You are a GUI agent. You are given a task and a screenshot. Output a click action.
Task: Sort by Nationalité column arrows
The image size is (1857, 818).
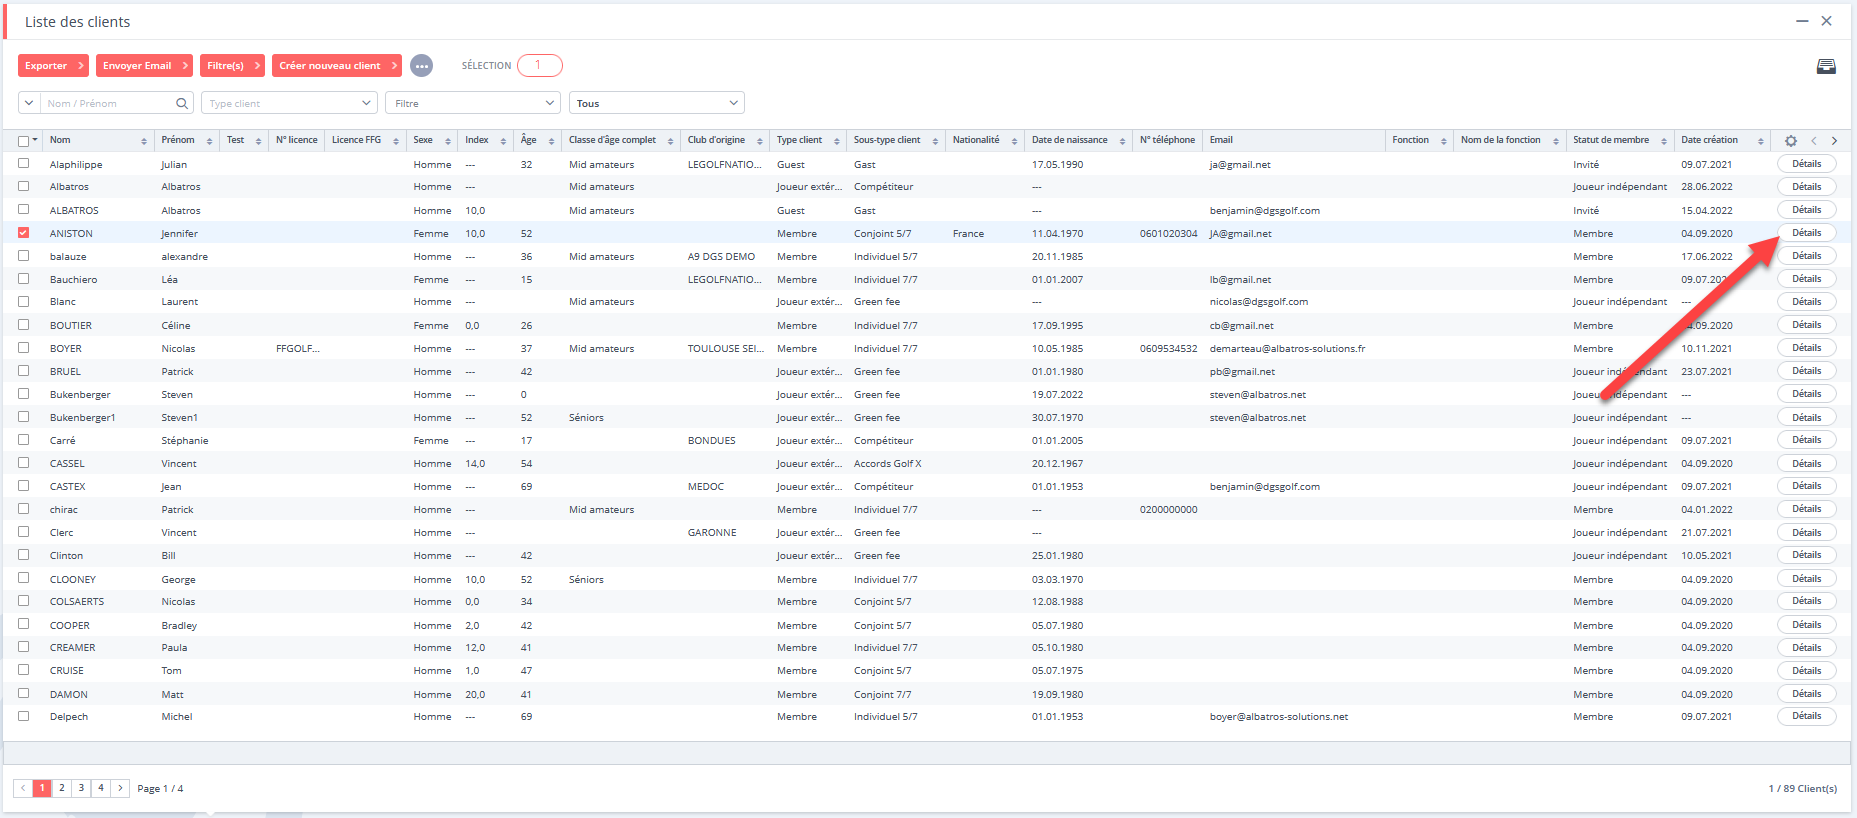click(x=1014, y=141)
